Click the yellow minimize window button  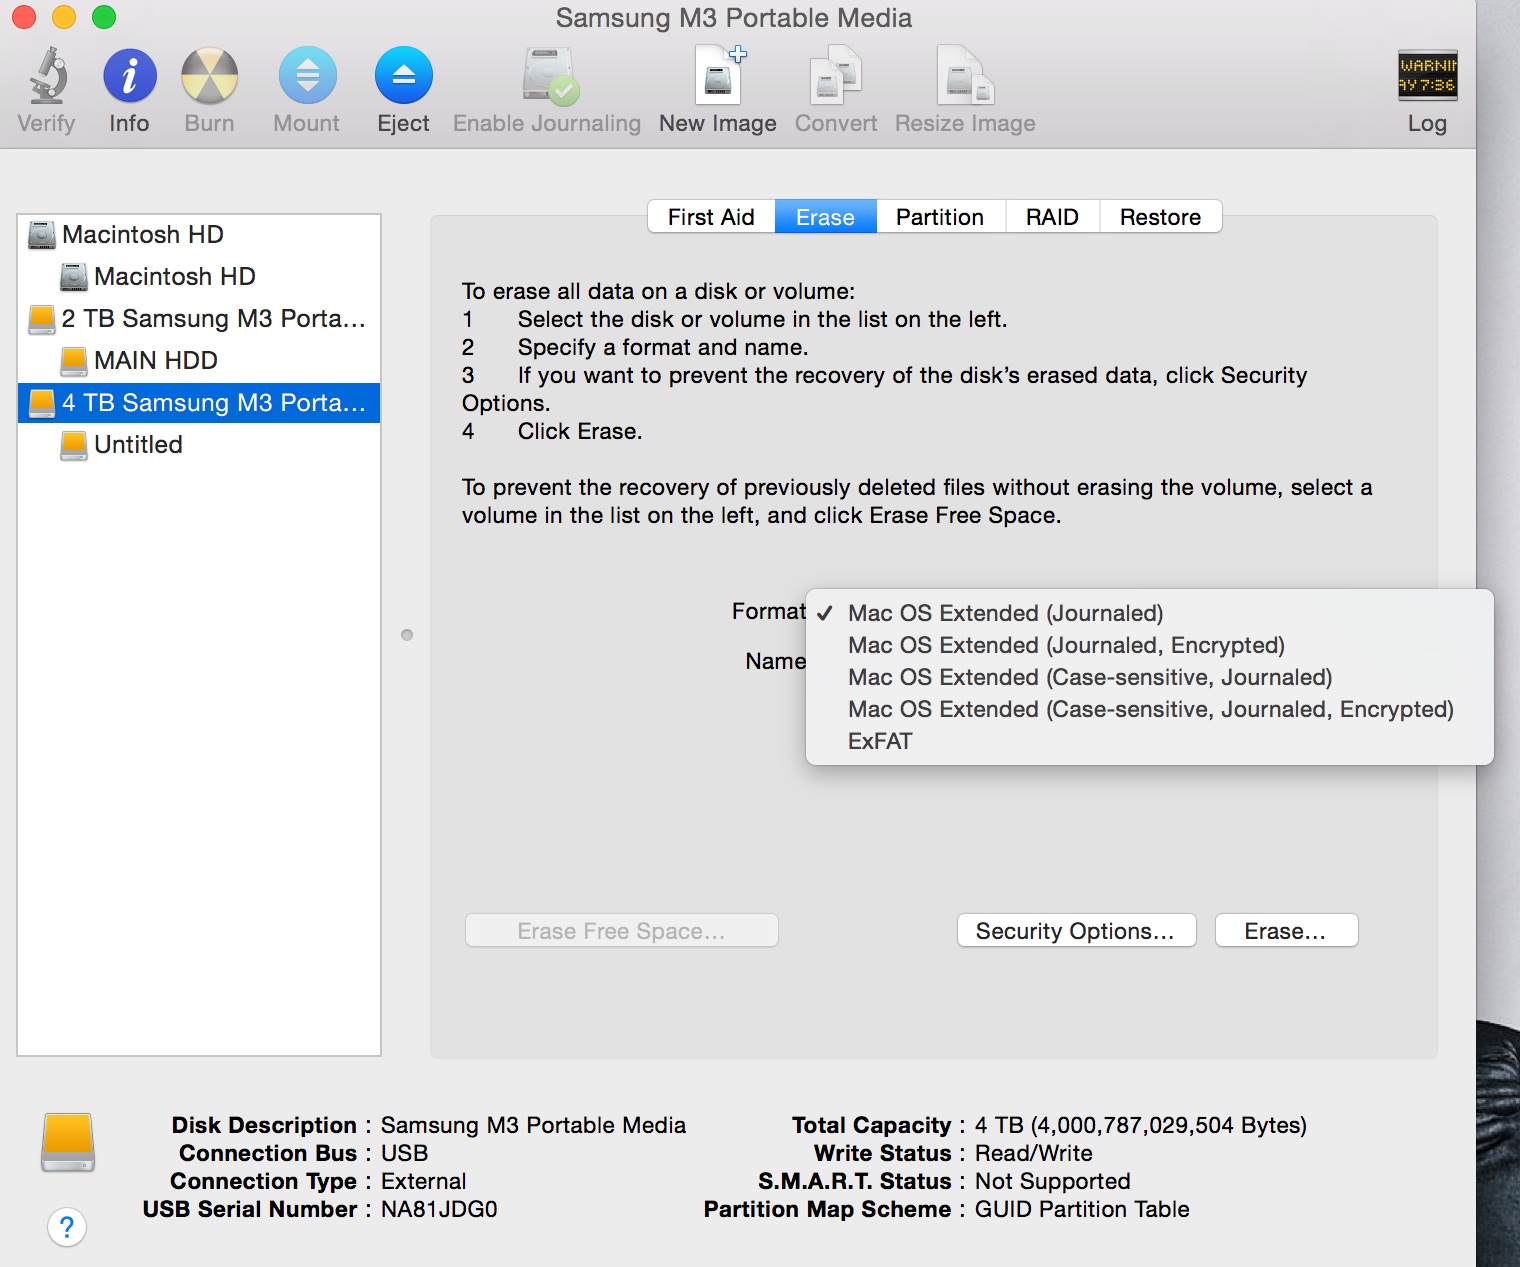[x=64, y=17]
